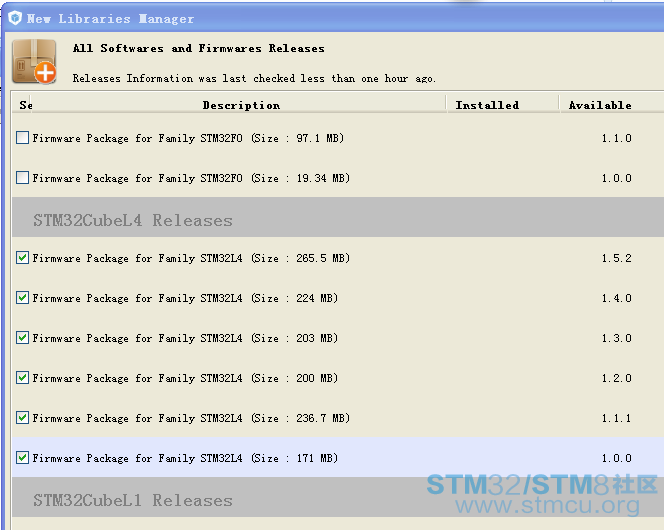Image resolution: width=664 pixels, height=530 pixels.
Task: Click the All Softwares and Firmwares Releases heading
Action: click(199, 48)
